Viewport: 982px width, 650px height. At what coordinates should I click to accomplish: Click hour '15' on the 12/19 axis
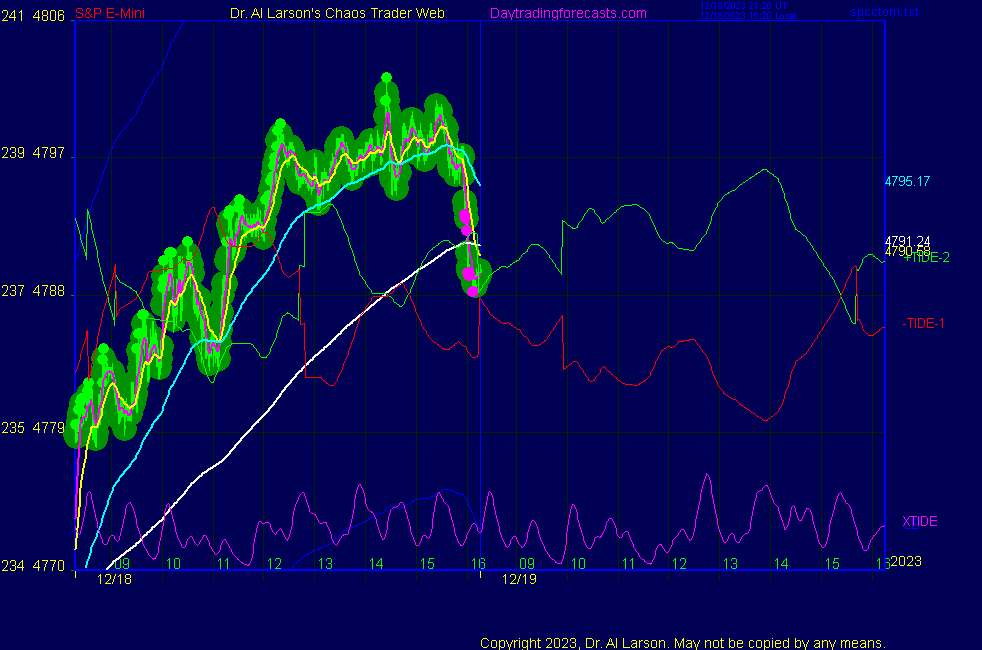pos(832,564)
